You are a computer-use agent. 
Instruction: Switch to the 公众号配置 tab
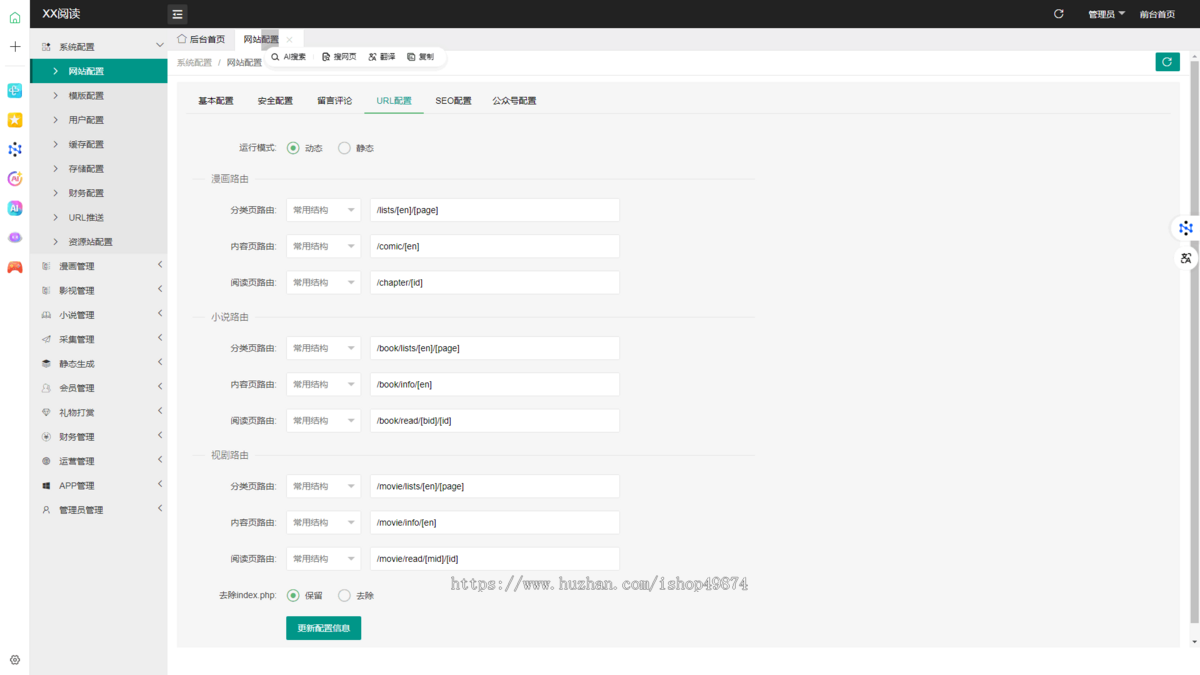click(514, 101)
